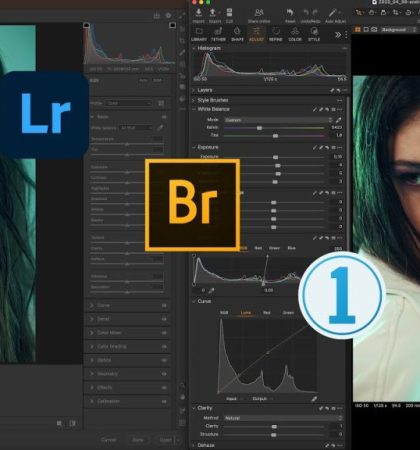
Task: Toggle Geometry section visibility eye in Camera Raw
Action: [164, 374]
